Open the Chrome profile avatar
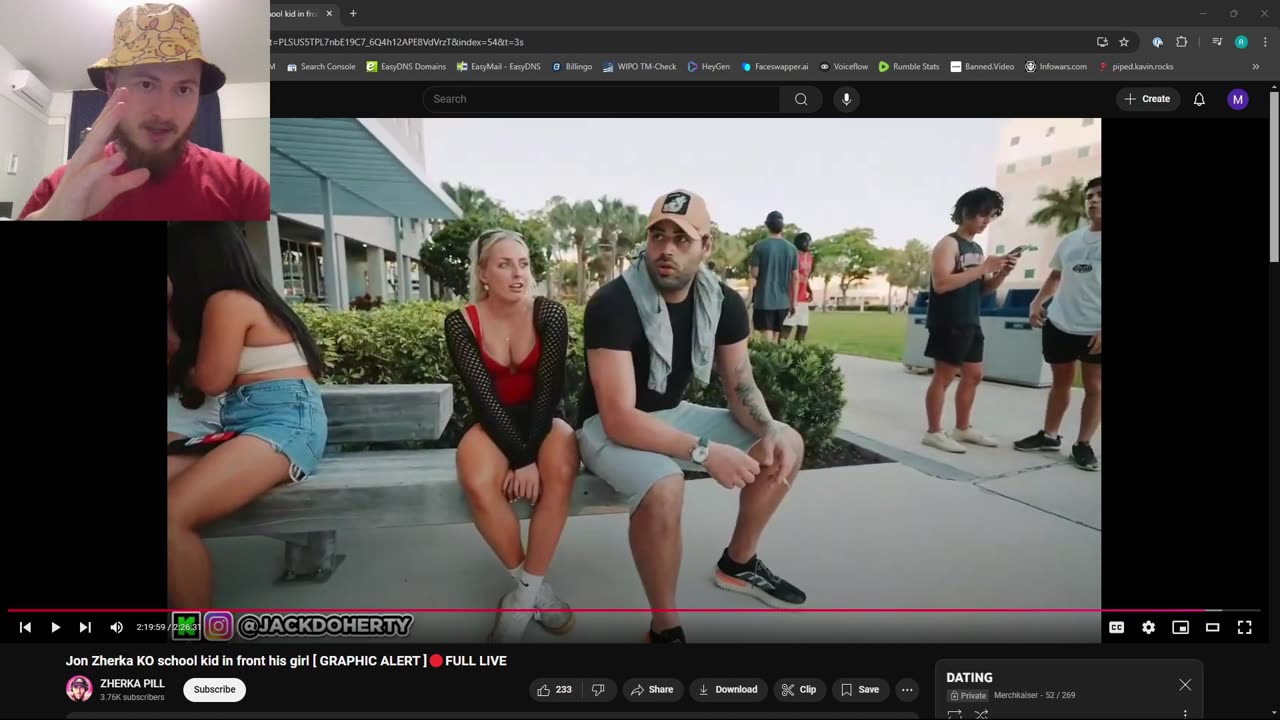This screenshot has height=720, width=1280. point(1241,42)
